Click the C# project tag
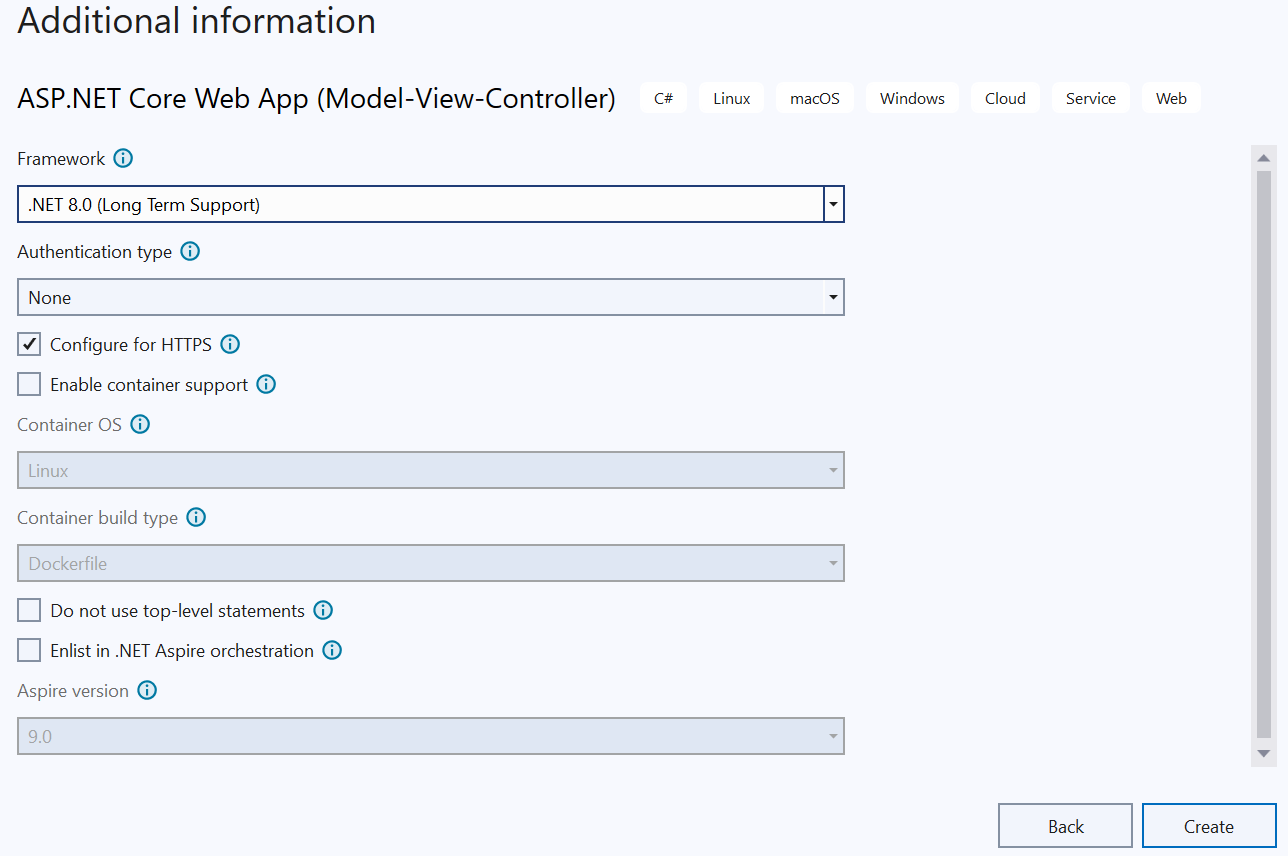1288x856 pixels. (663, 98)
